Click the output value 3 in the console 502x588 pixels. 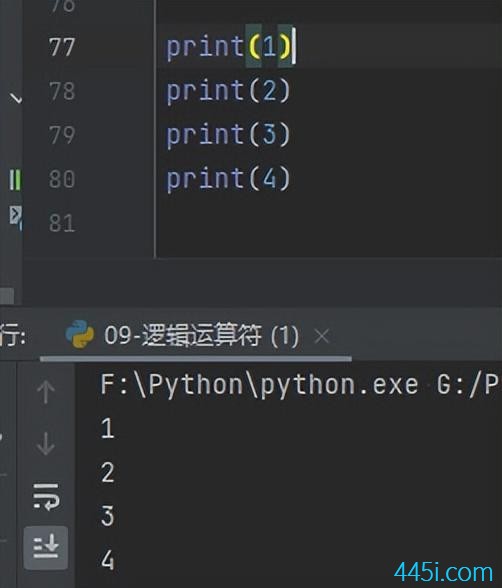pyautogui.click(x=108, y=516)
